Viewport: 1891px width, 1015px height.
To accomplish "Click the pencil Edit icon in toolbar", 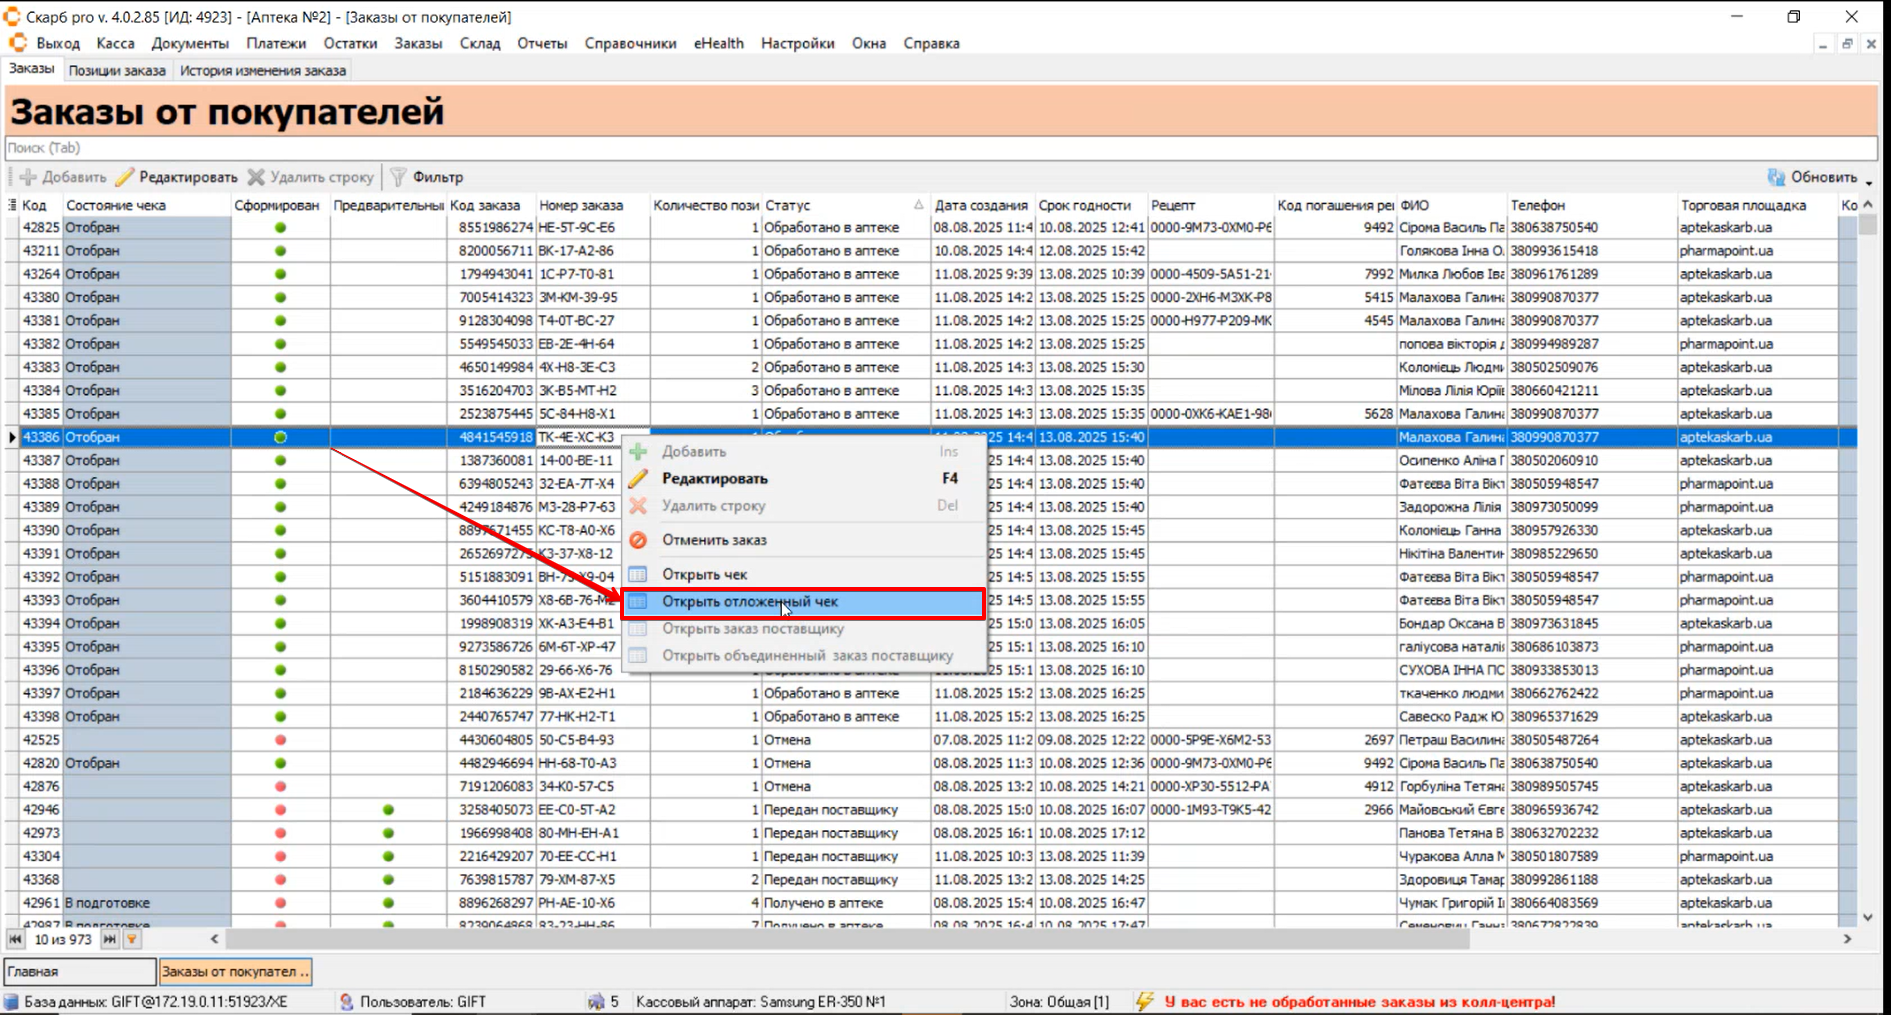I will coord(125,177).
